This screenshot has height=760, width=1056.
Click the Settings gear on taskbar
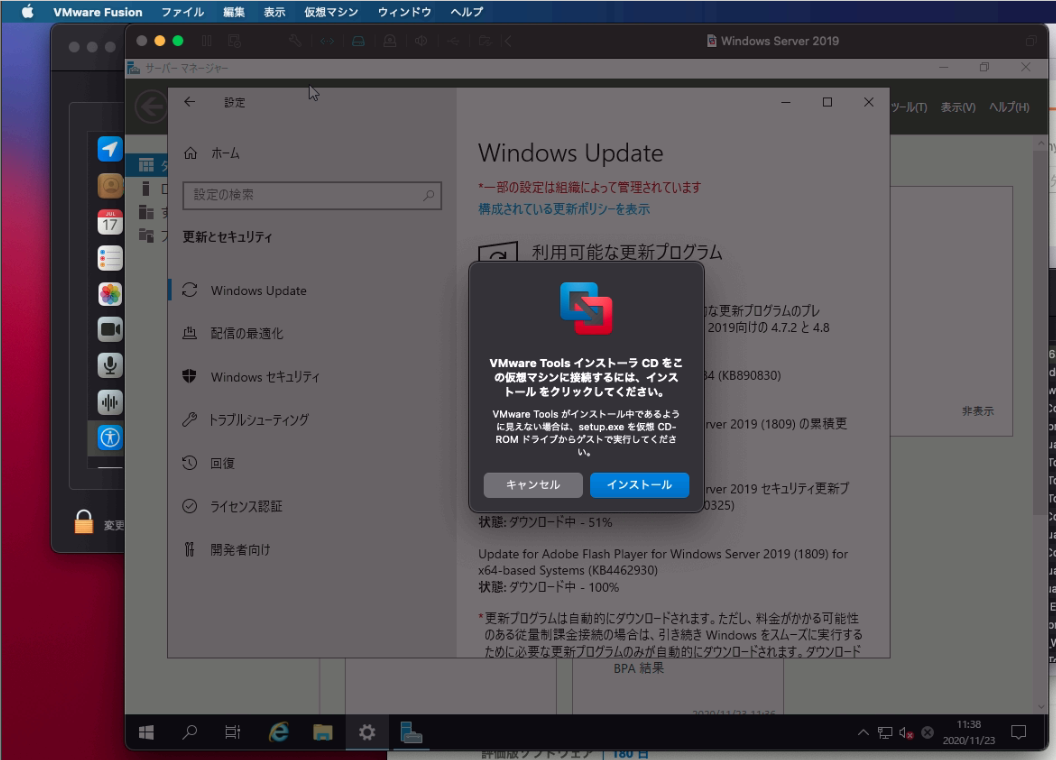[366, 732]
